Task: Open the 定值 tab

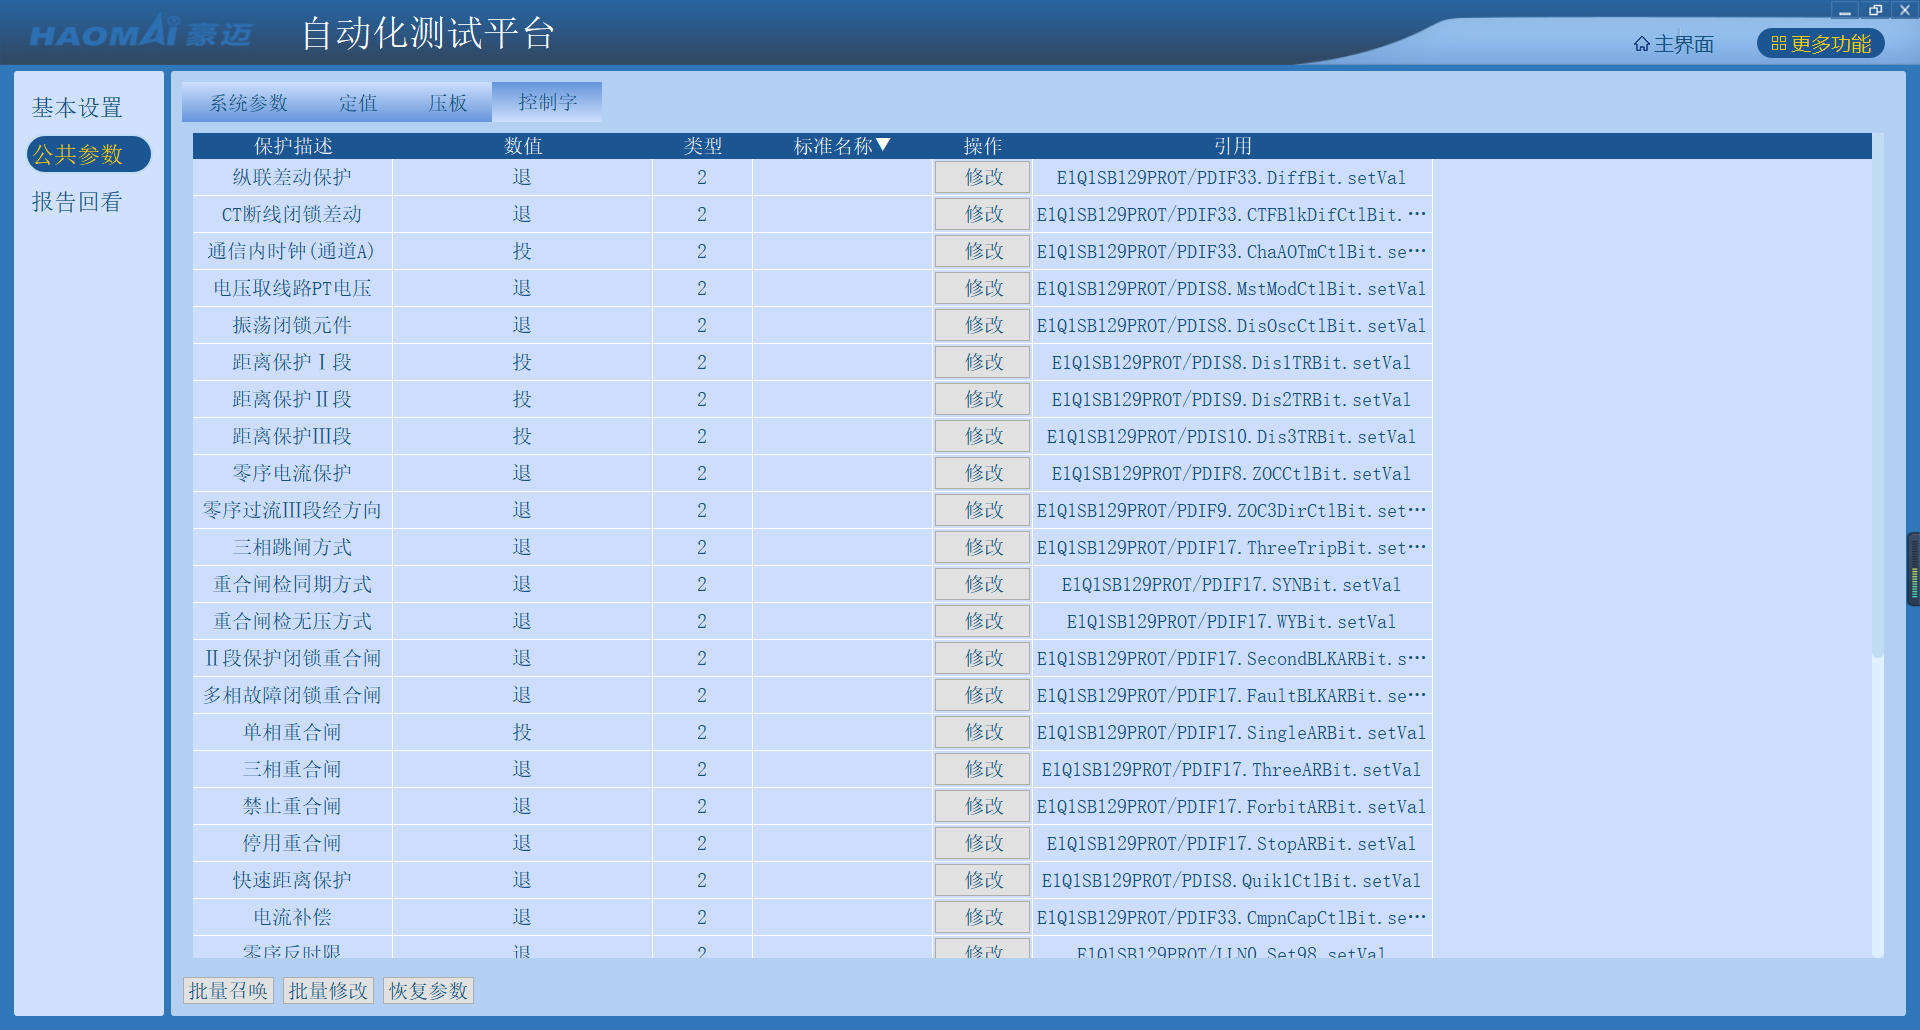Action: point(358,103)
